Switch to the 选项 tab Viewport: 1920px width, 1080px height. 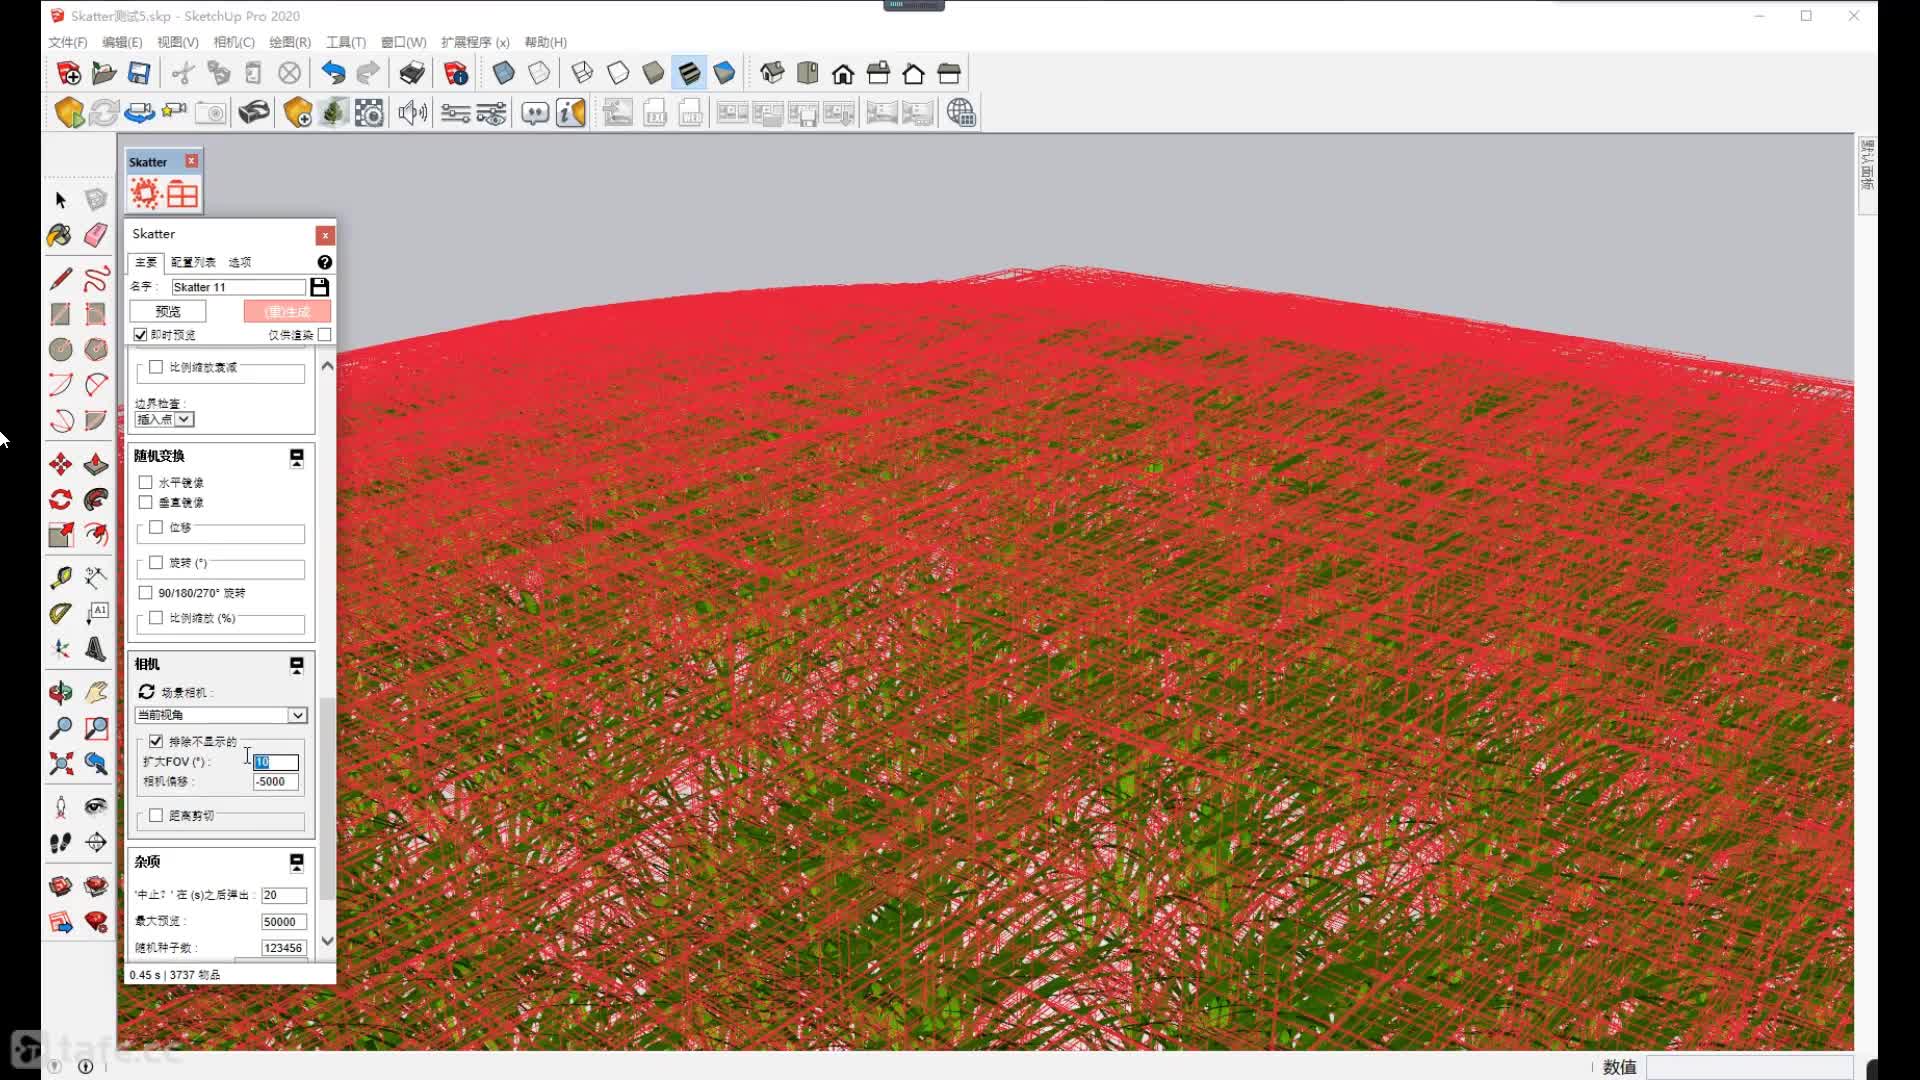point(240,262)
